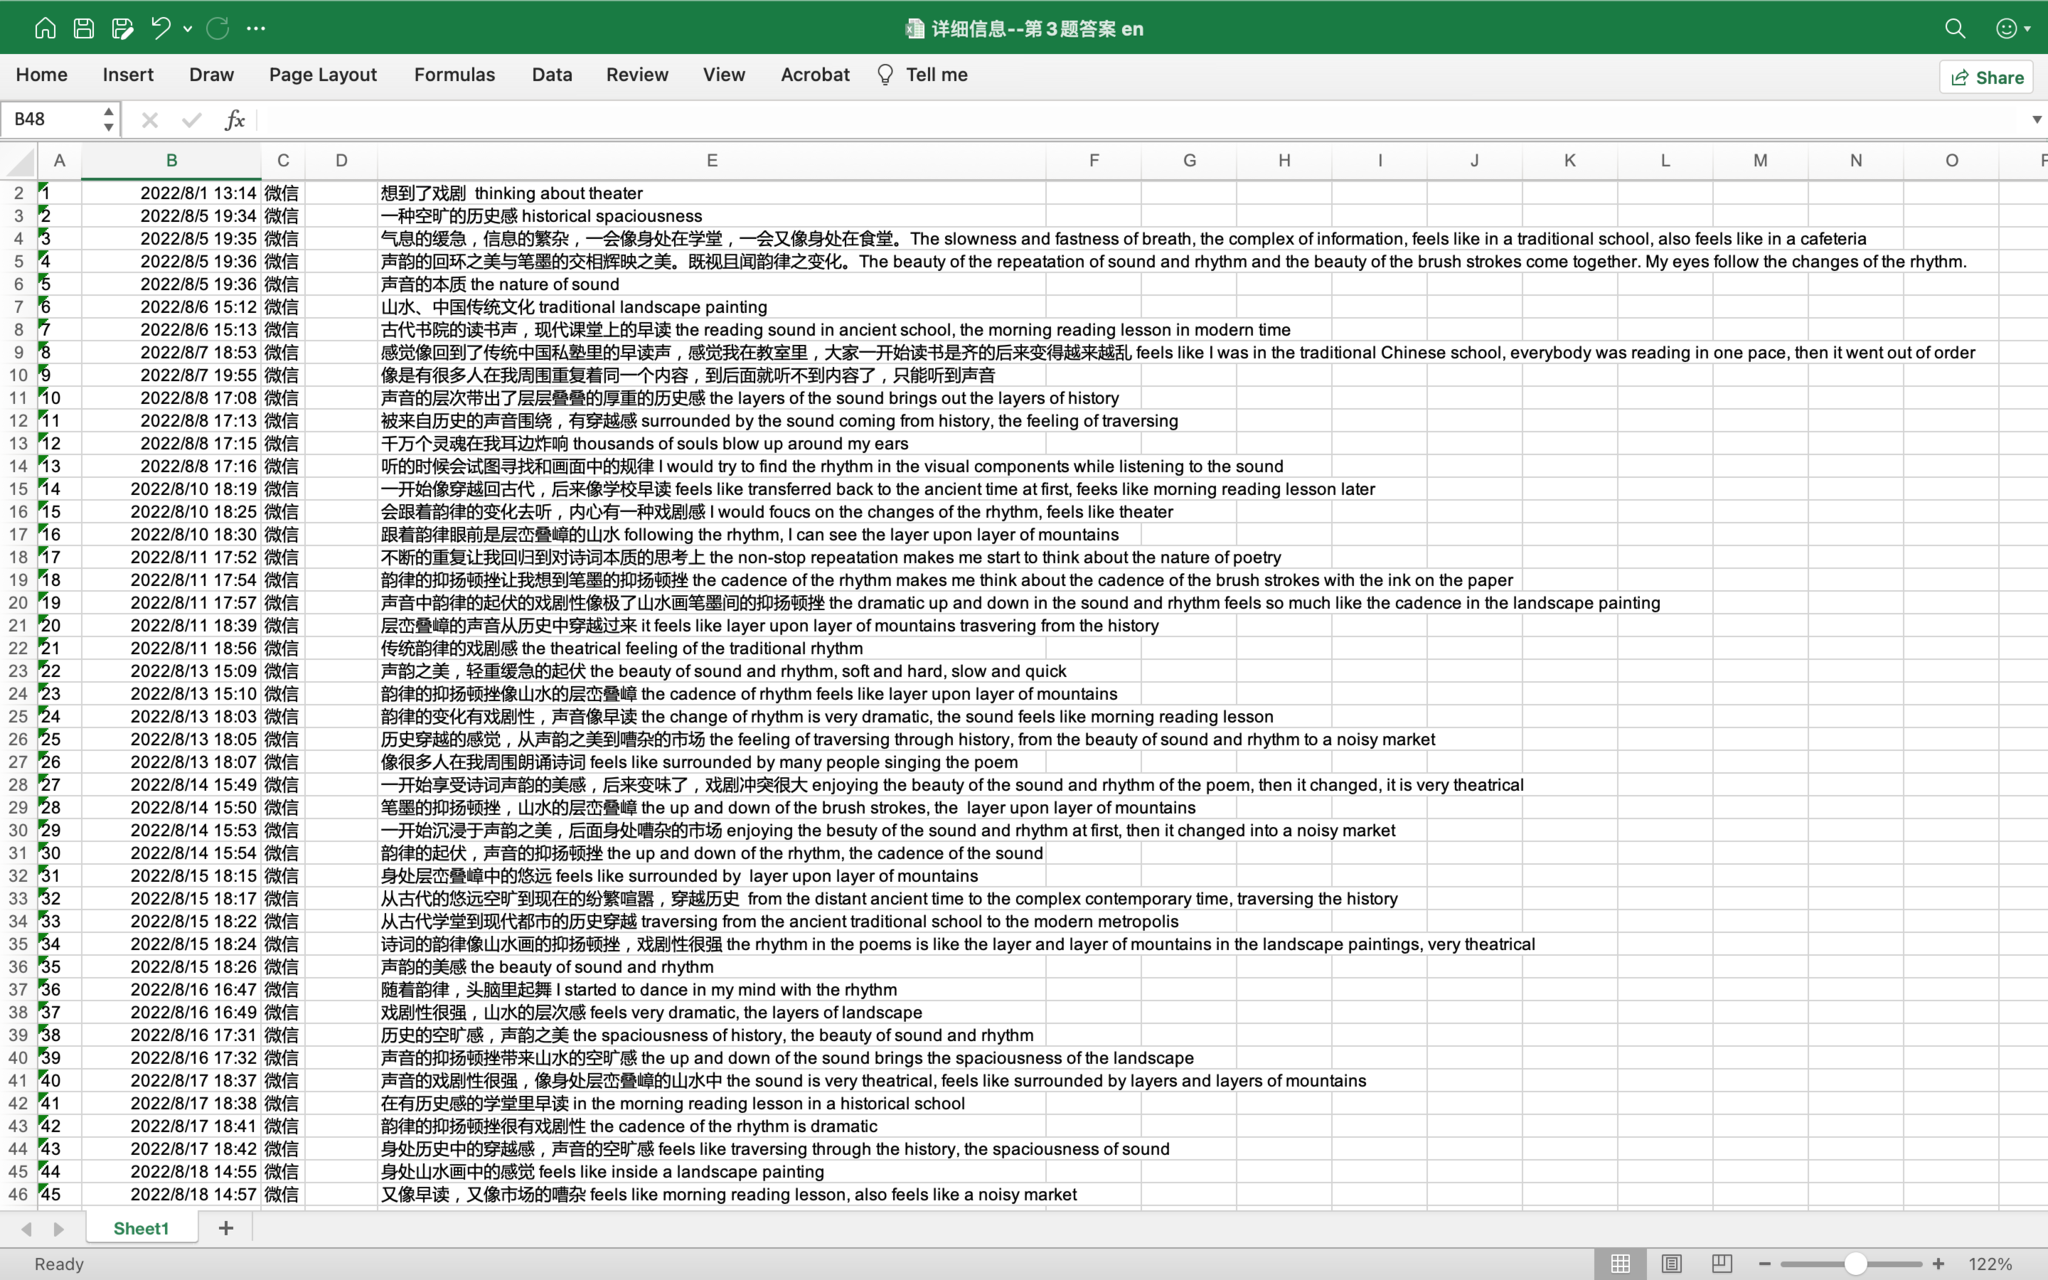Click the Save As icon with pencil
The height and width of the screenshot is (1280, 2048).
122,28
